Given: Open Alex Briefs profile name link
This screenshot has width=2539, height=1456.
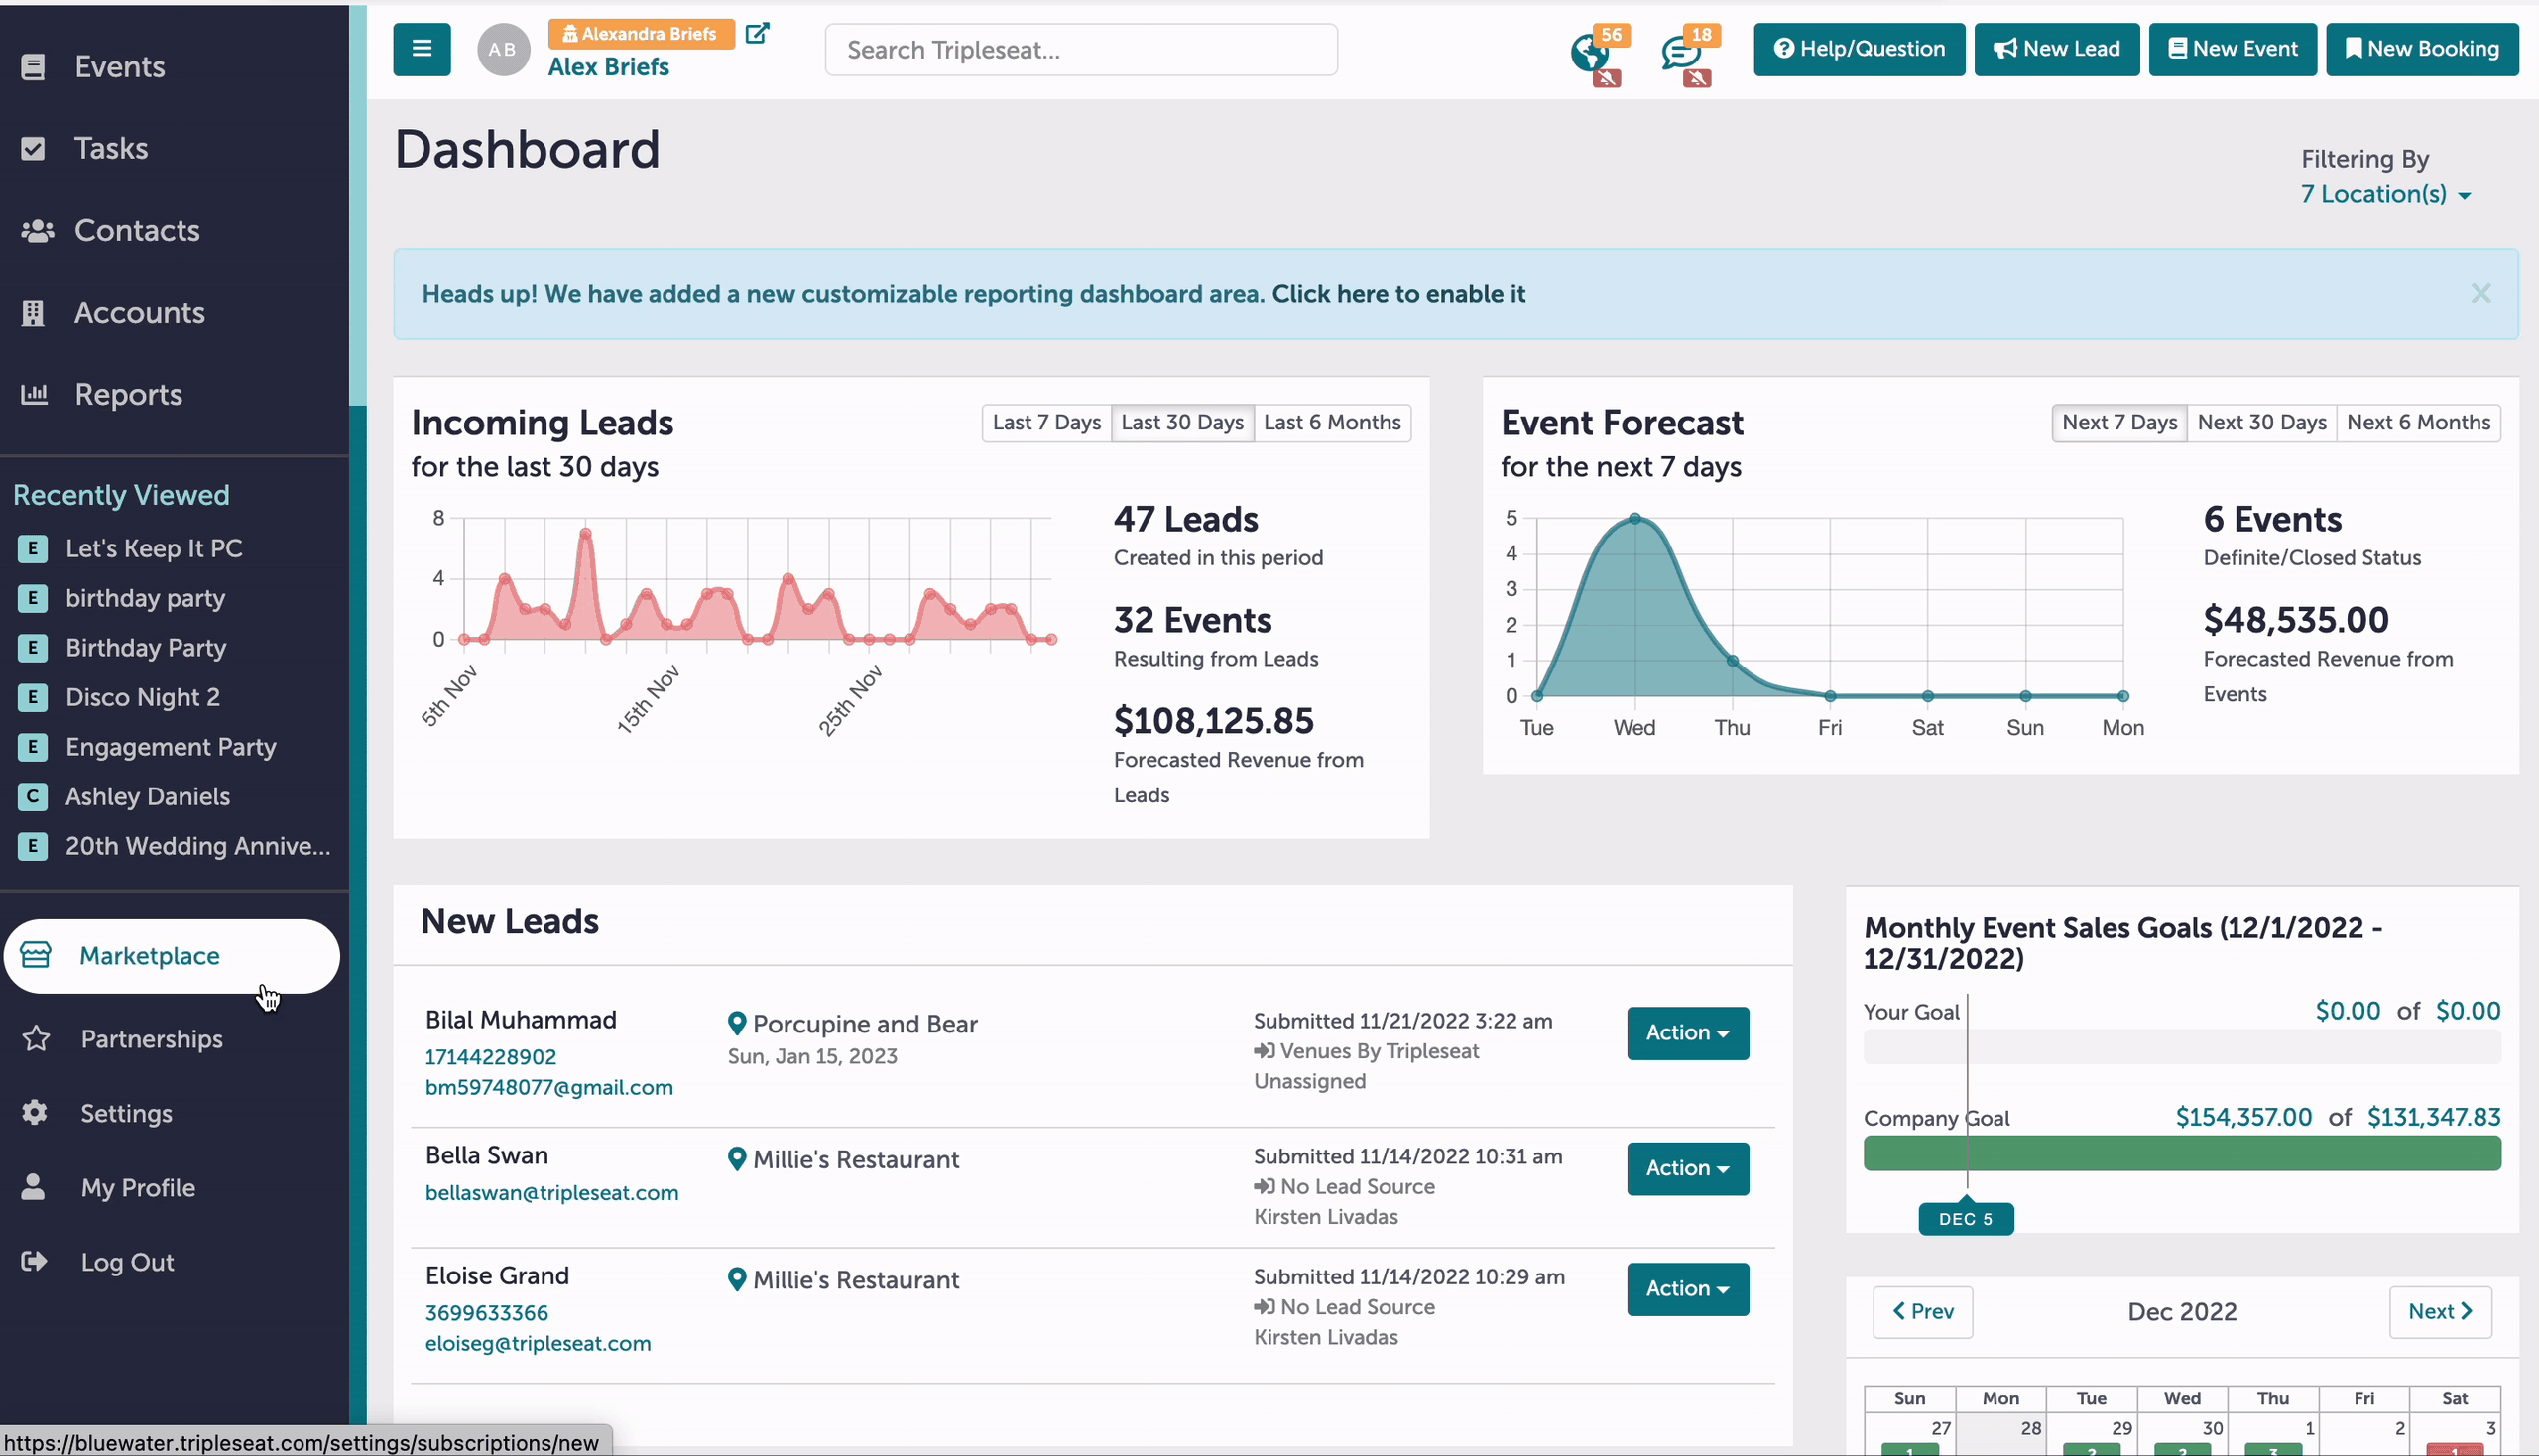Looking at the screenshot, I should [608, 67].
